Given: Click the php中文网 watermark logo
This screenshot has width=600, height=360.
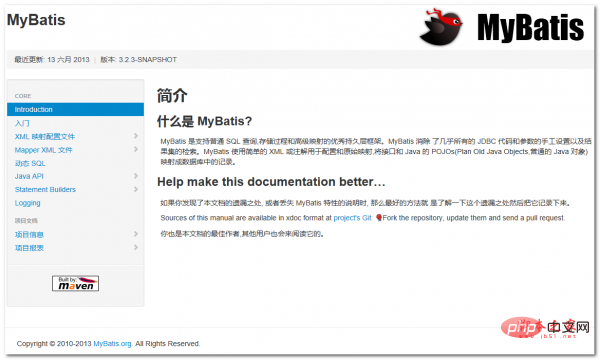Looking at the screenshot, I should click(545, 327).
